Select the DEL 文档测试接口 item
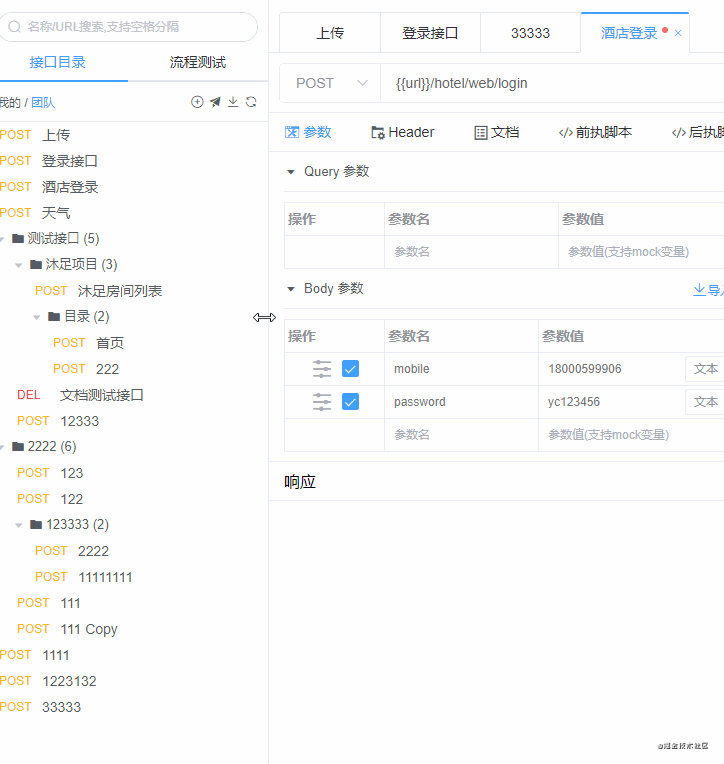Screen dimensions: 724x764 click(x=80, y=395)
